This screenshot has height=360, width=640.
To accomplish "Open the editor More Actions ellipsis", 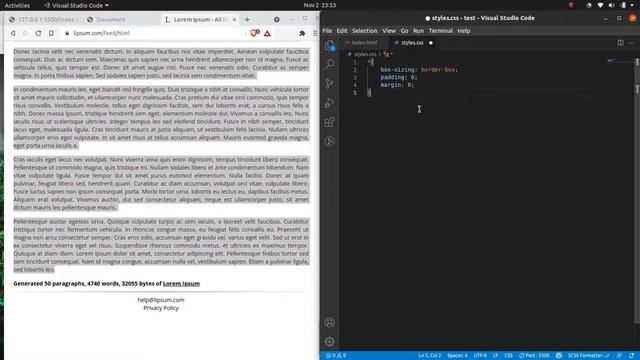I will [x=631, y=42].
